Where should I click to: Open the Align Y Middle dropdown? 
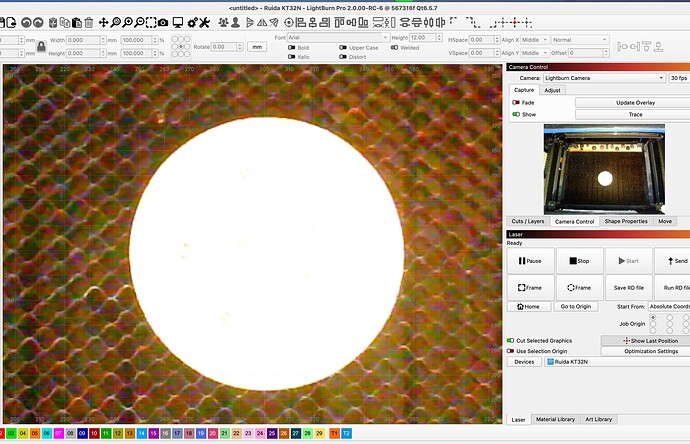535,53
